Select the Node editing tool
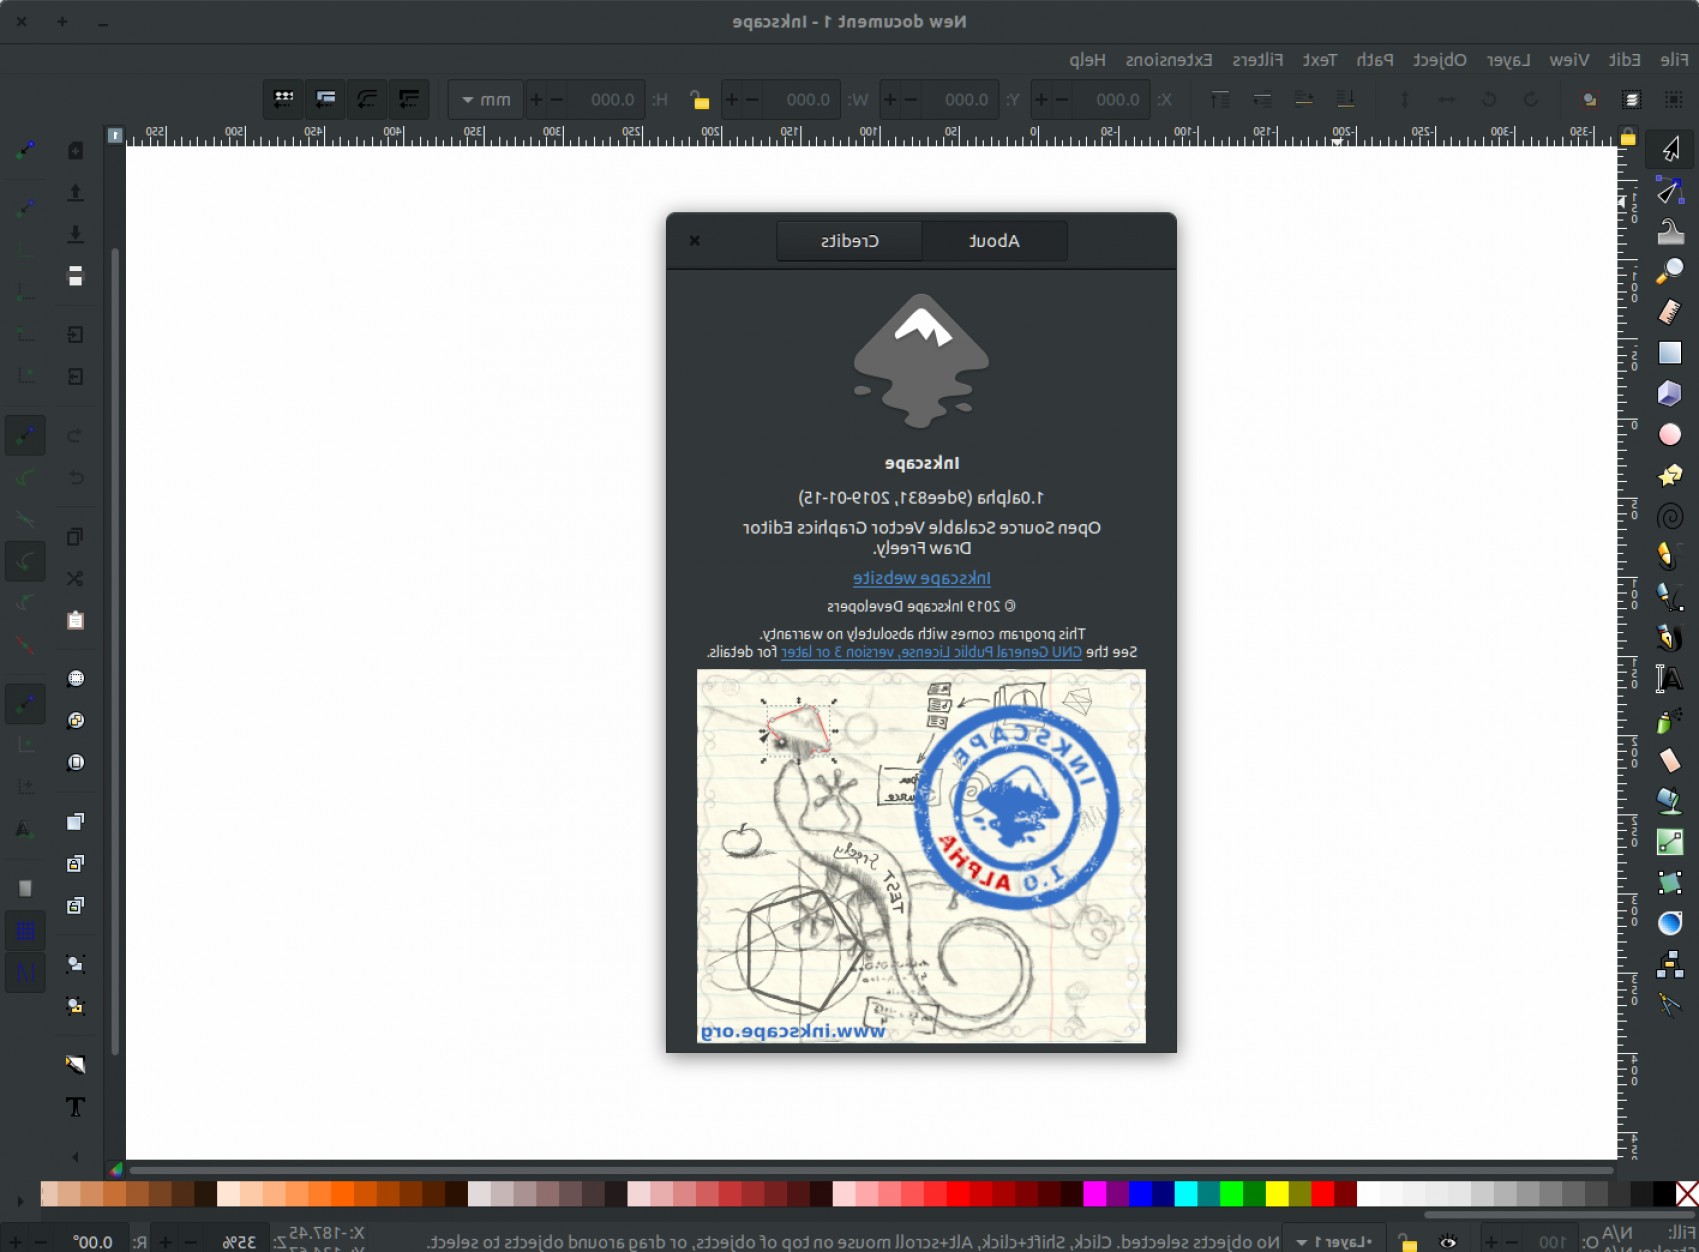The image size is (1699, 1252). coord(1670,192)
